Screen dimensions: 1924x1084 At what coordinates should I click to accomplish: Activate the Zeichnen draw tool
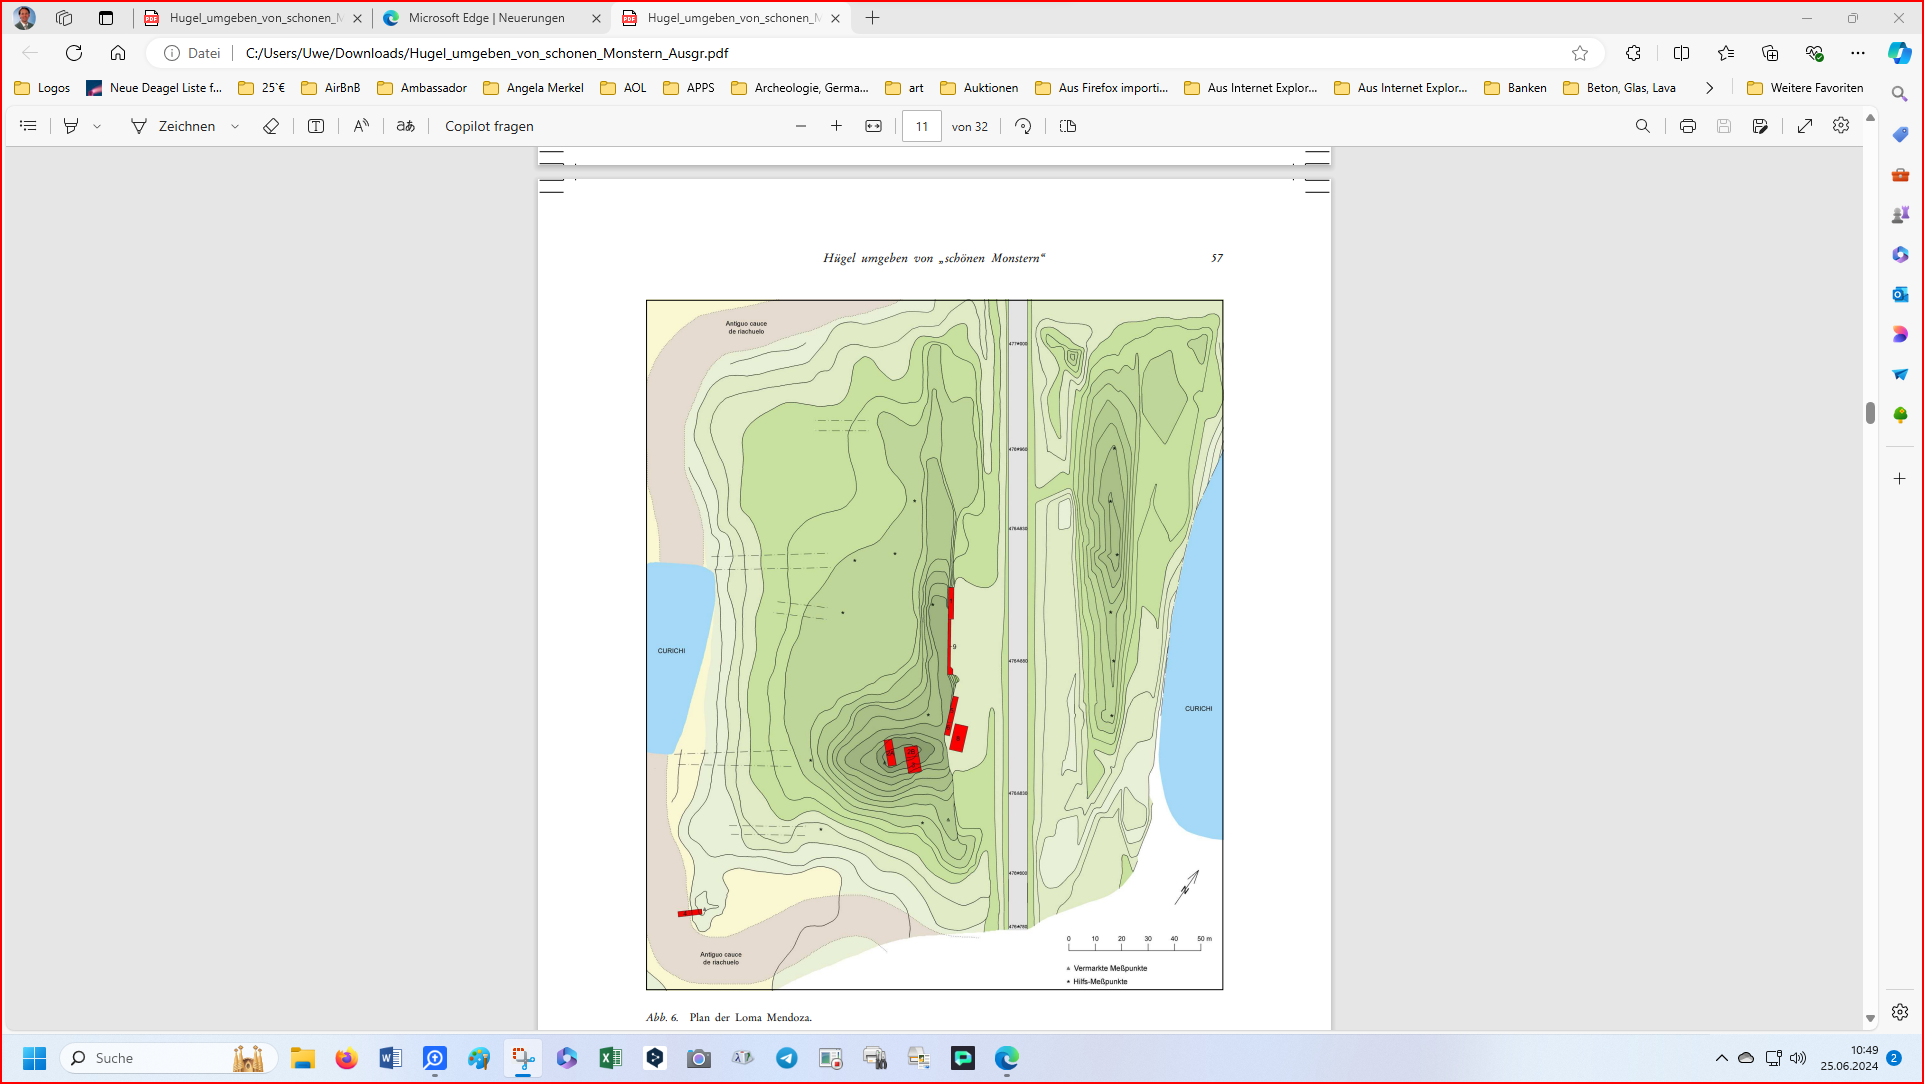(x=173, y=126)
